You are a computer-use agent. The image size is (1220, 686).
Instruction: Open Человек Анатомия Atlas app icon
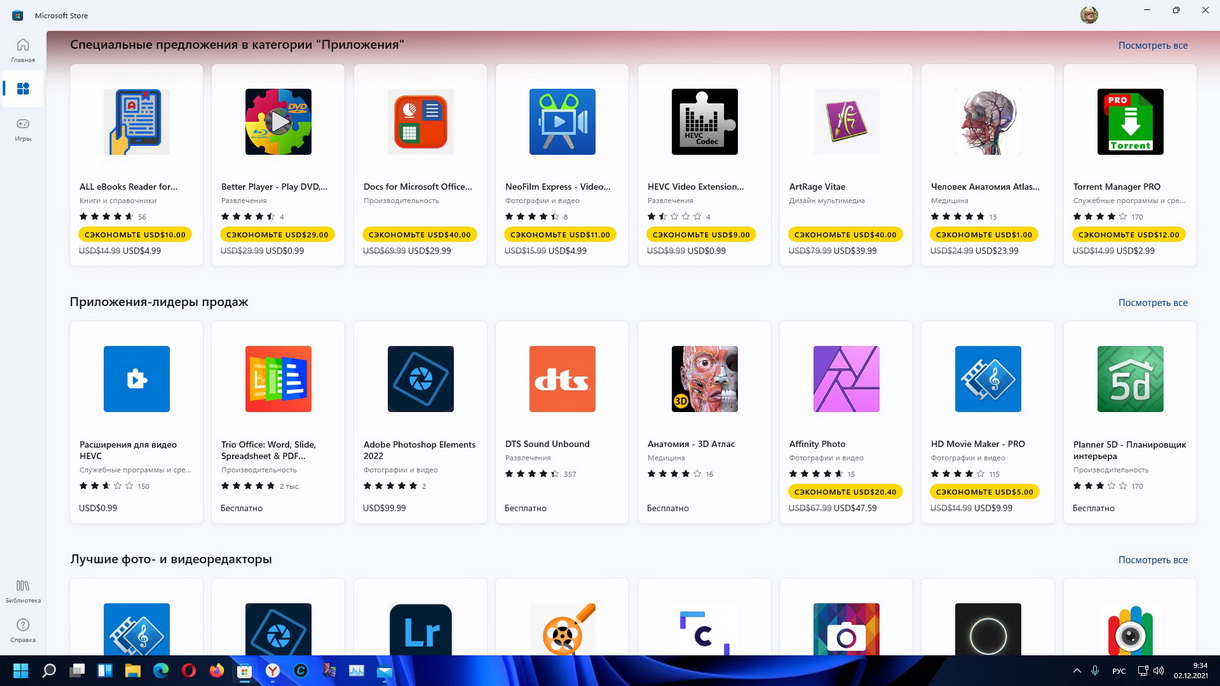pyautogui.click(x=989, y=122)
